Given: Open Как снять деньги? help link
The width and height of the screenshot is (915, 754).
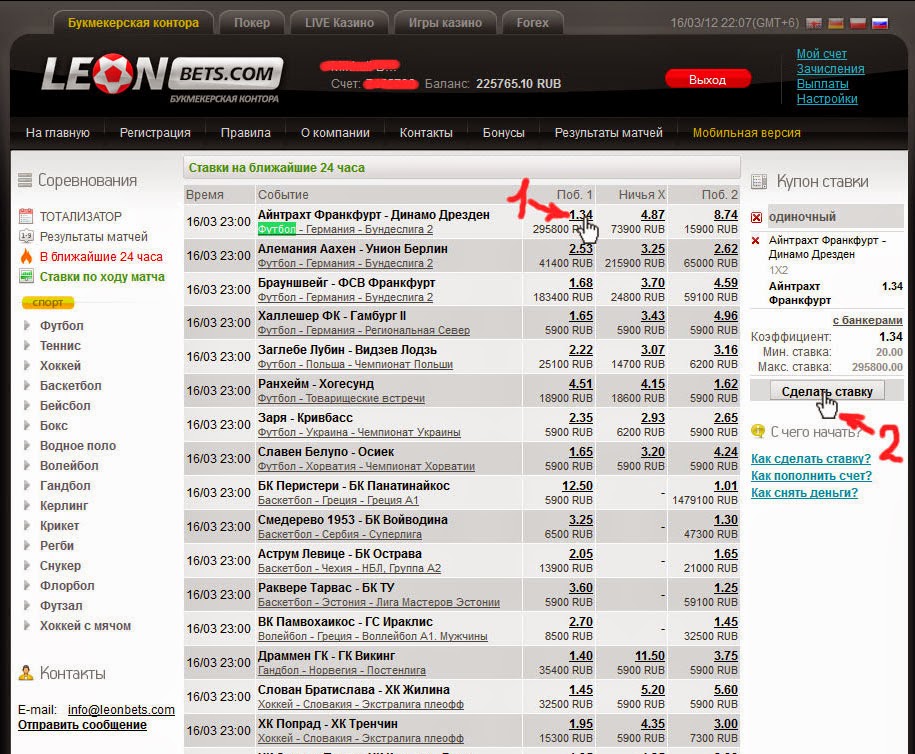Looking at the screenshot, I should [x=804, y=493].
